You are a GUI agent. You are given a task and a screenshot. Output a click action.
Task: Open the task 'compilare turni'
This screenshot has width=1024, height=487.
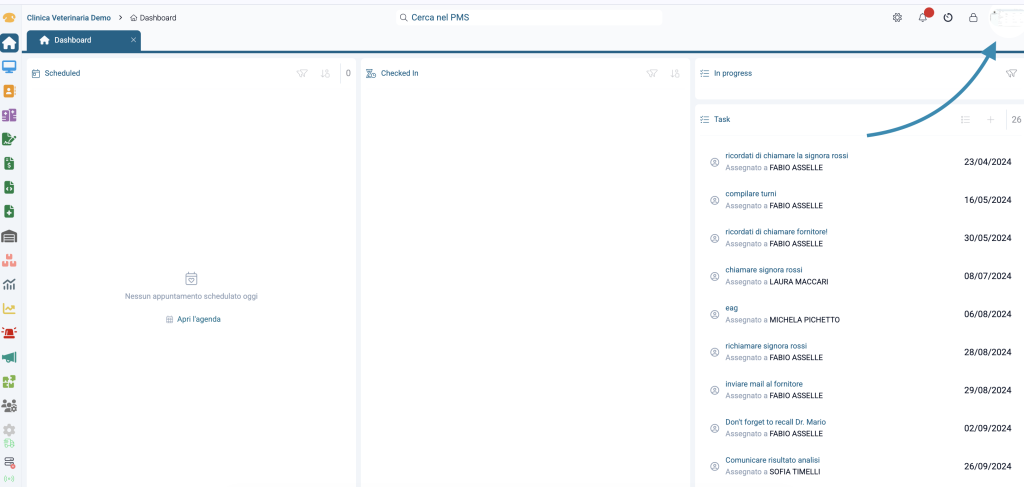[x=751, y=194]
